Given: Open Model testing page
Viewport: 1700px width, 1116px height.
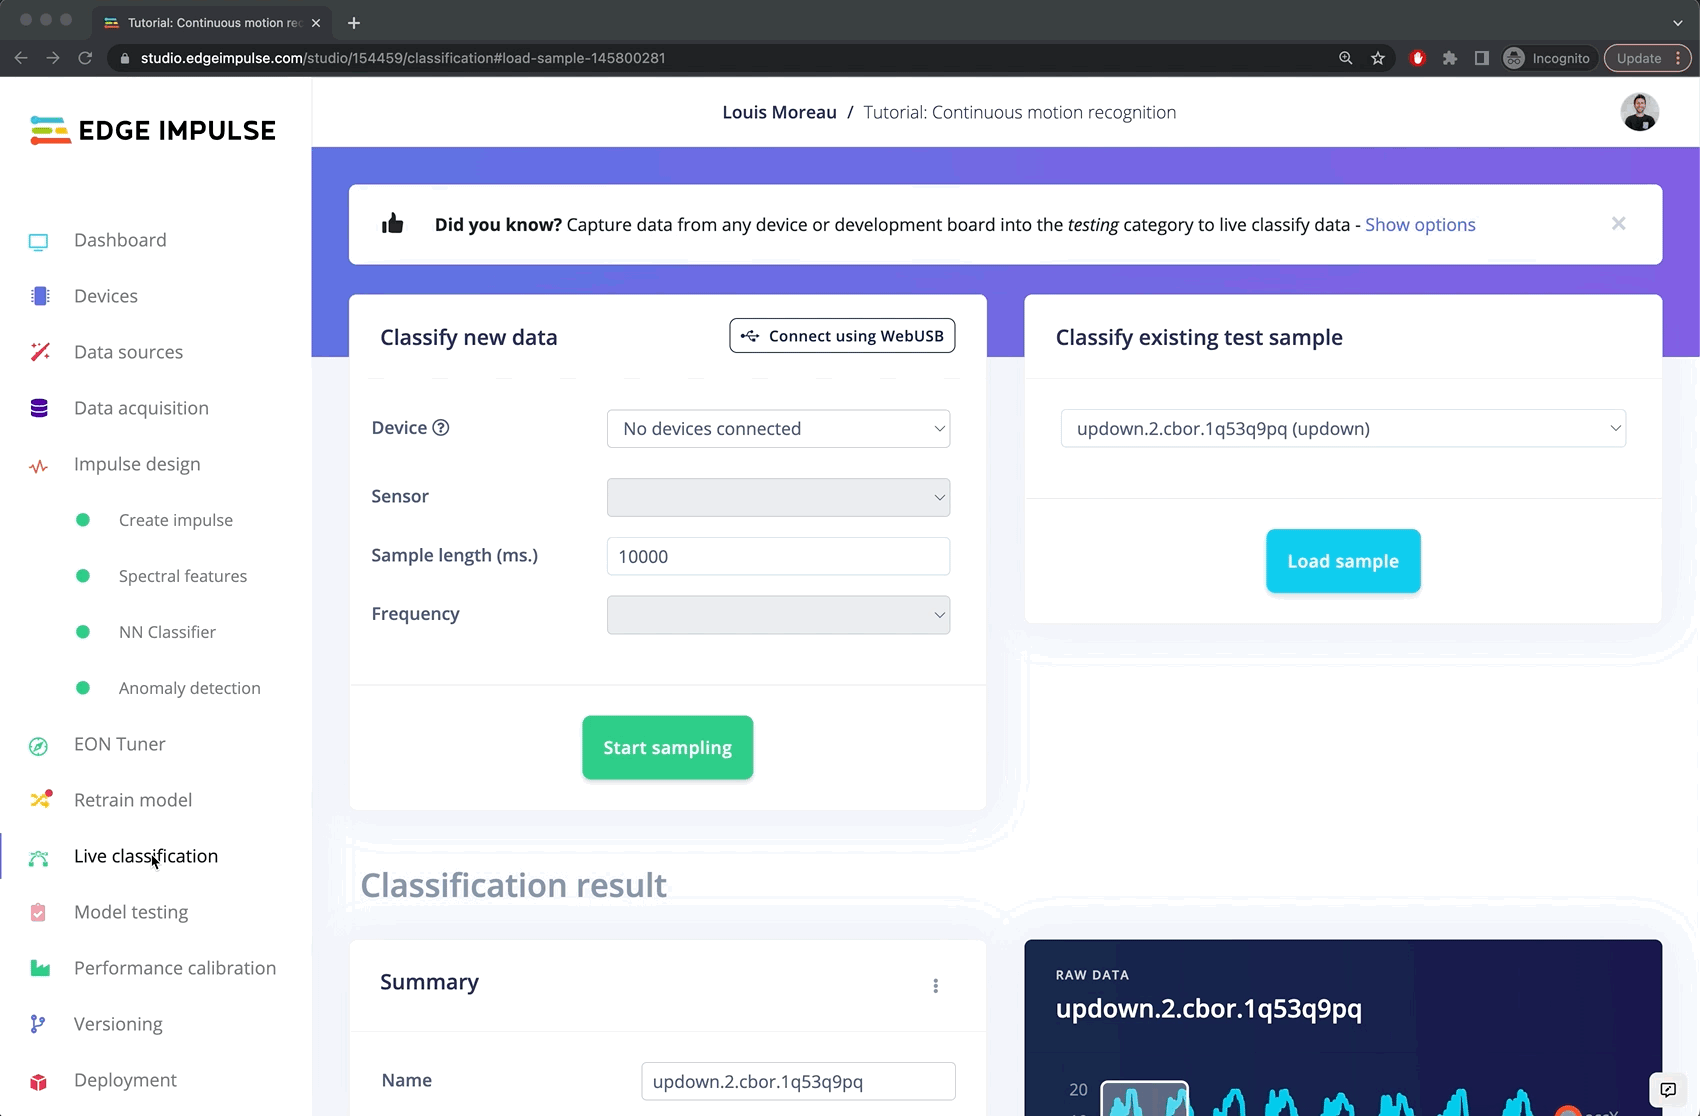Looking at the screenshot, I should [x=131, y=912].
